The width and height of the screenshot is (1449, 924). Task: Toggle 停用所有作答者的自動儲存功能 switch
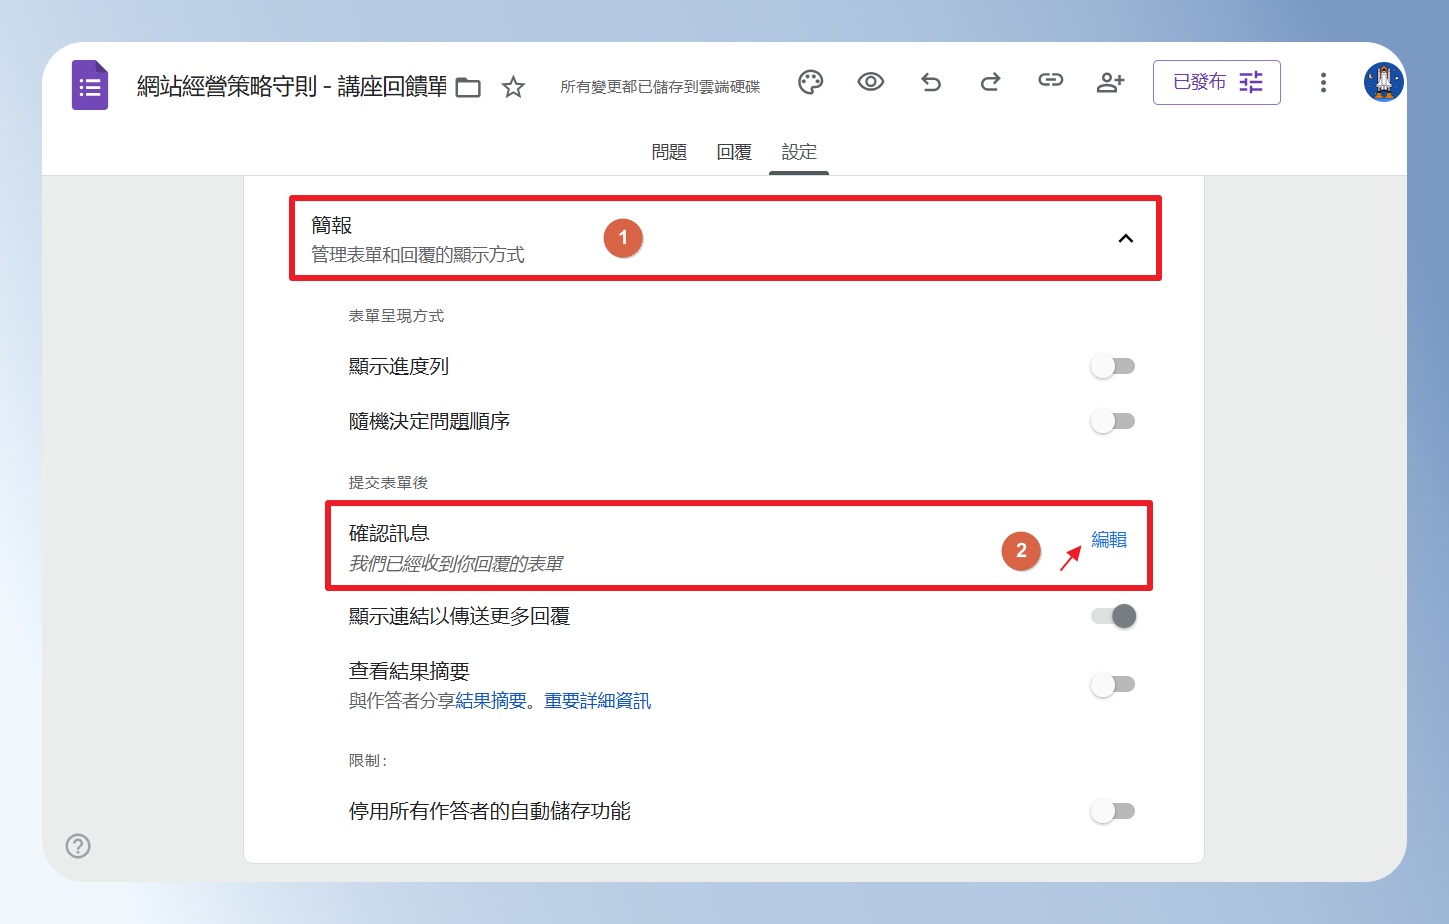pos(1113,811)
